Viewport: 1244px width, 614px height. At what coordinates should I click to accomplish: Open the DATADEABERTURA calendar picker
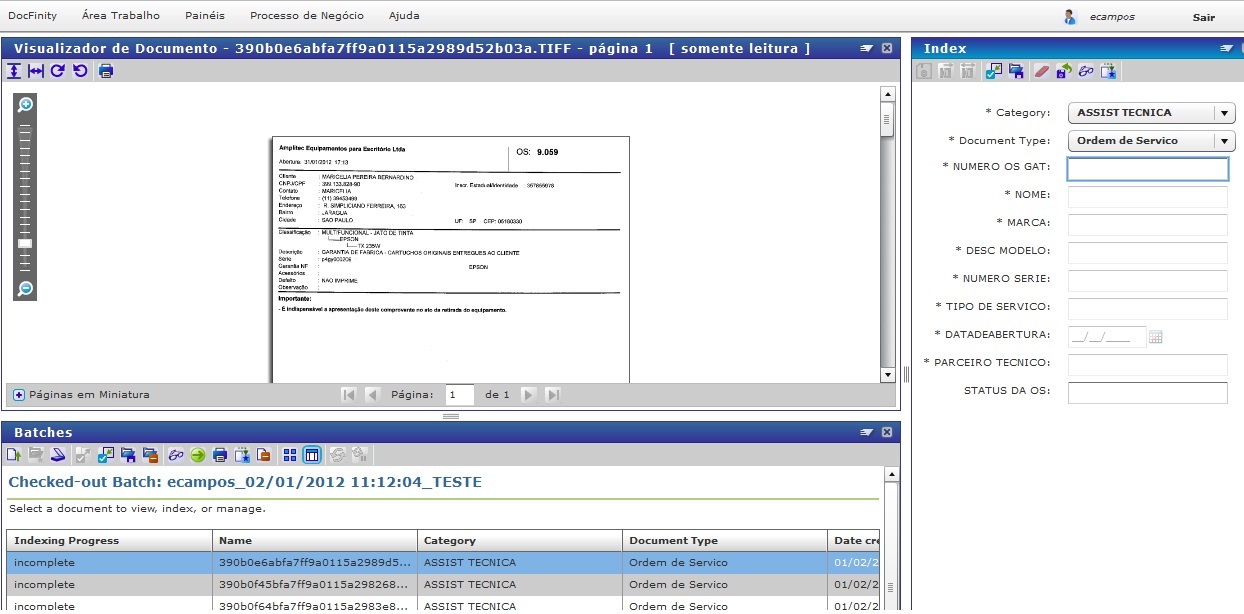tap(1156, 337)
